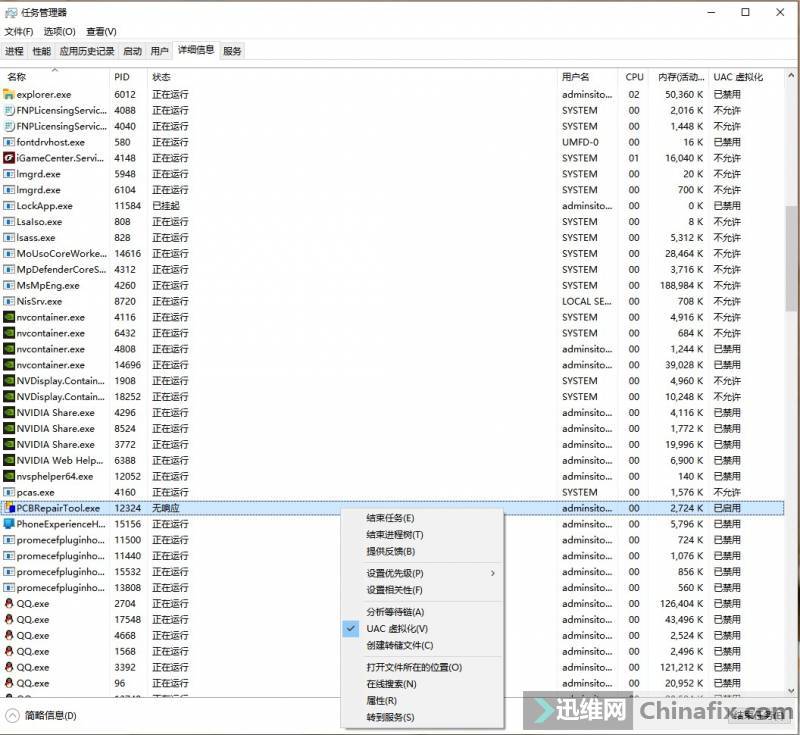Click the MsMpEng.exe process icon
The height and width of the screenshot is (735, 800).
pyautogui.click(x=9, y=286)
